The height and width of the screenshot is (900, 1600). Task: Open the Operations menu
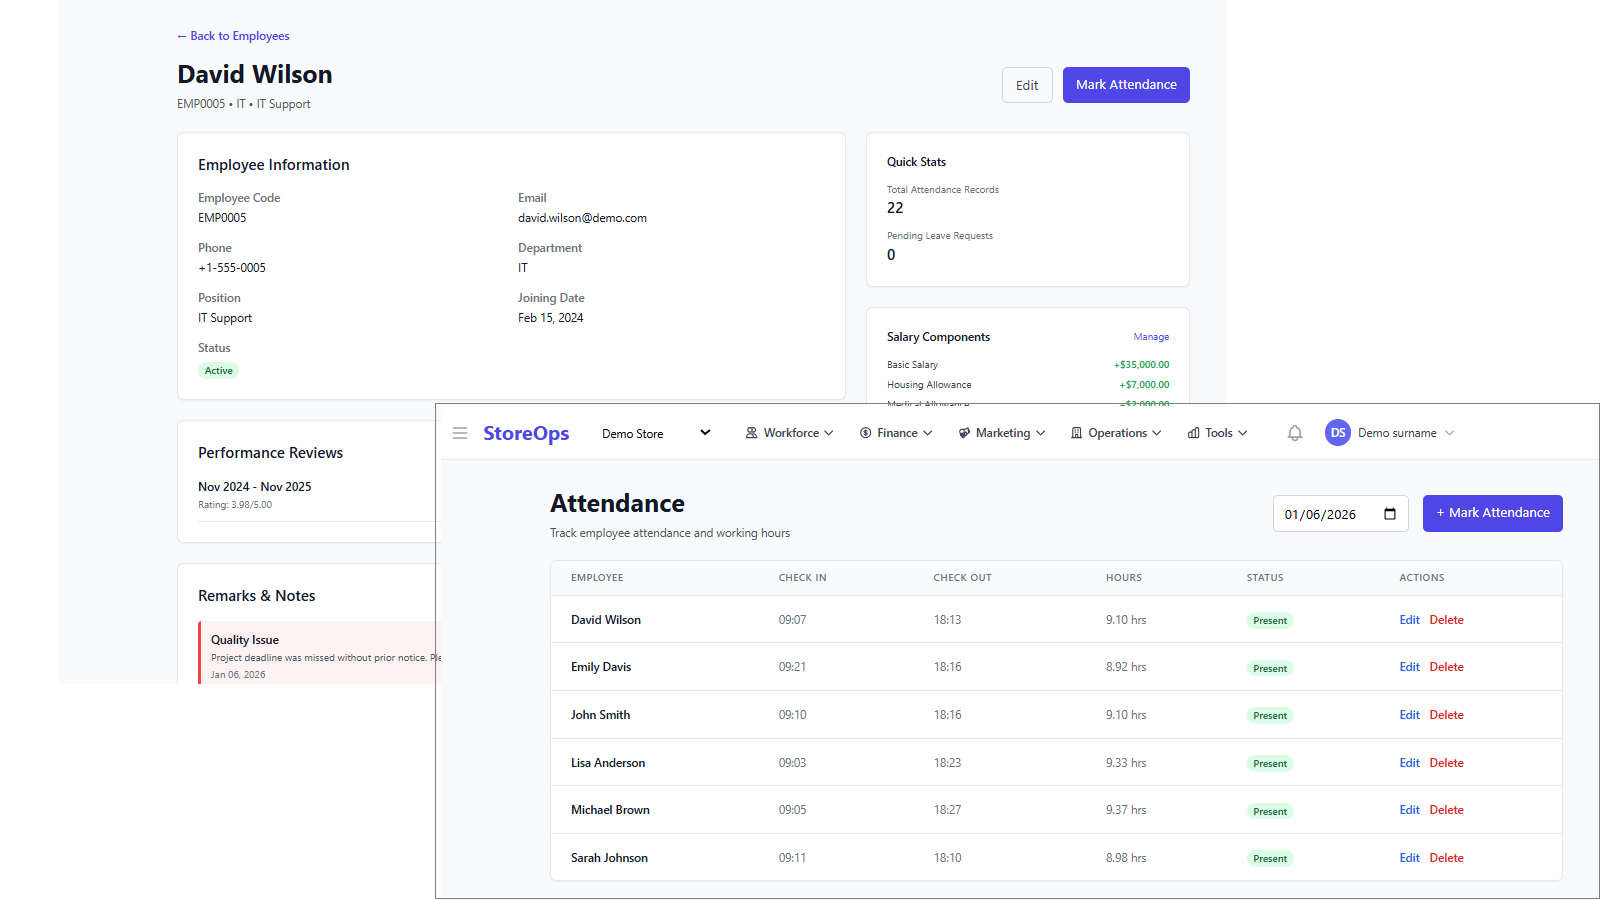[x=1116, y=433]
